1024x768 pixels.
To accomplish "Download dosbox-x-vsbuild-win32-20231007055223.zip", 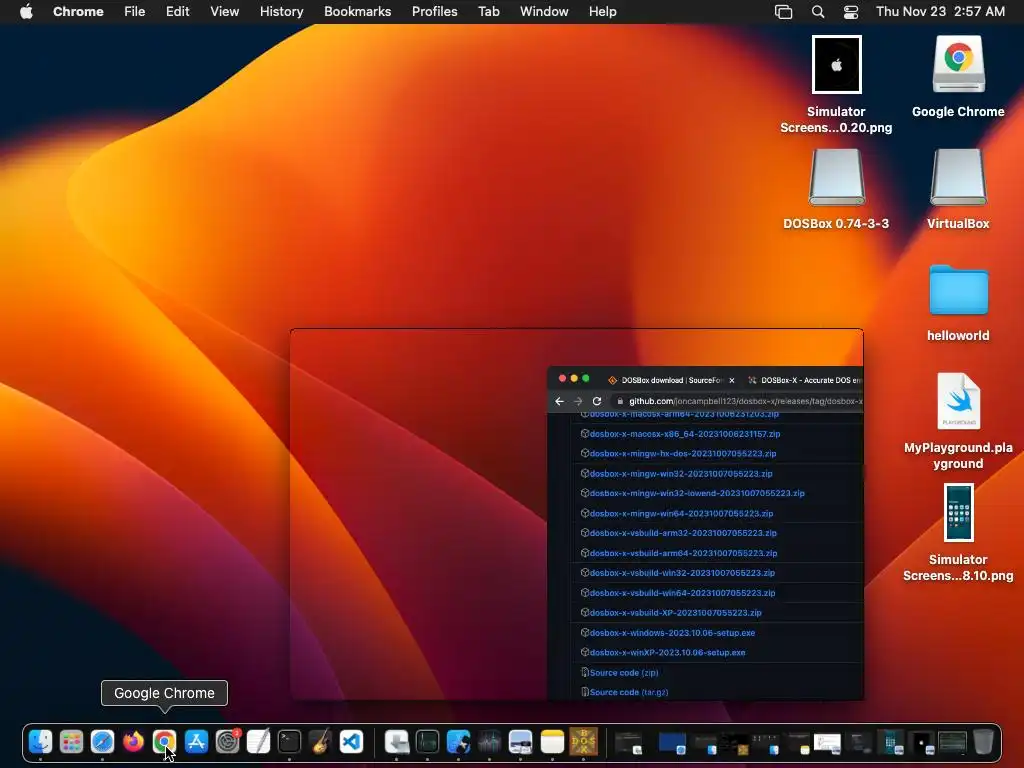I will (682, 573).
